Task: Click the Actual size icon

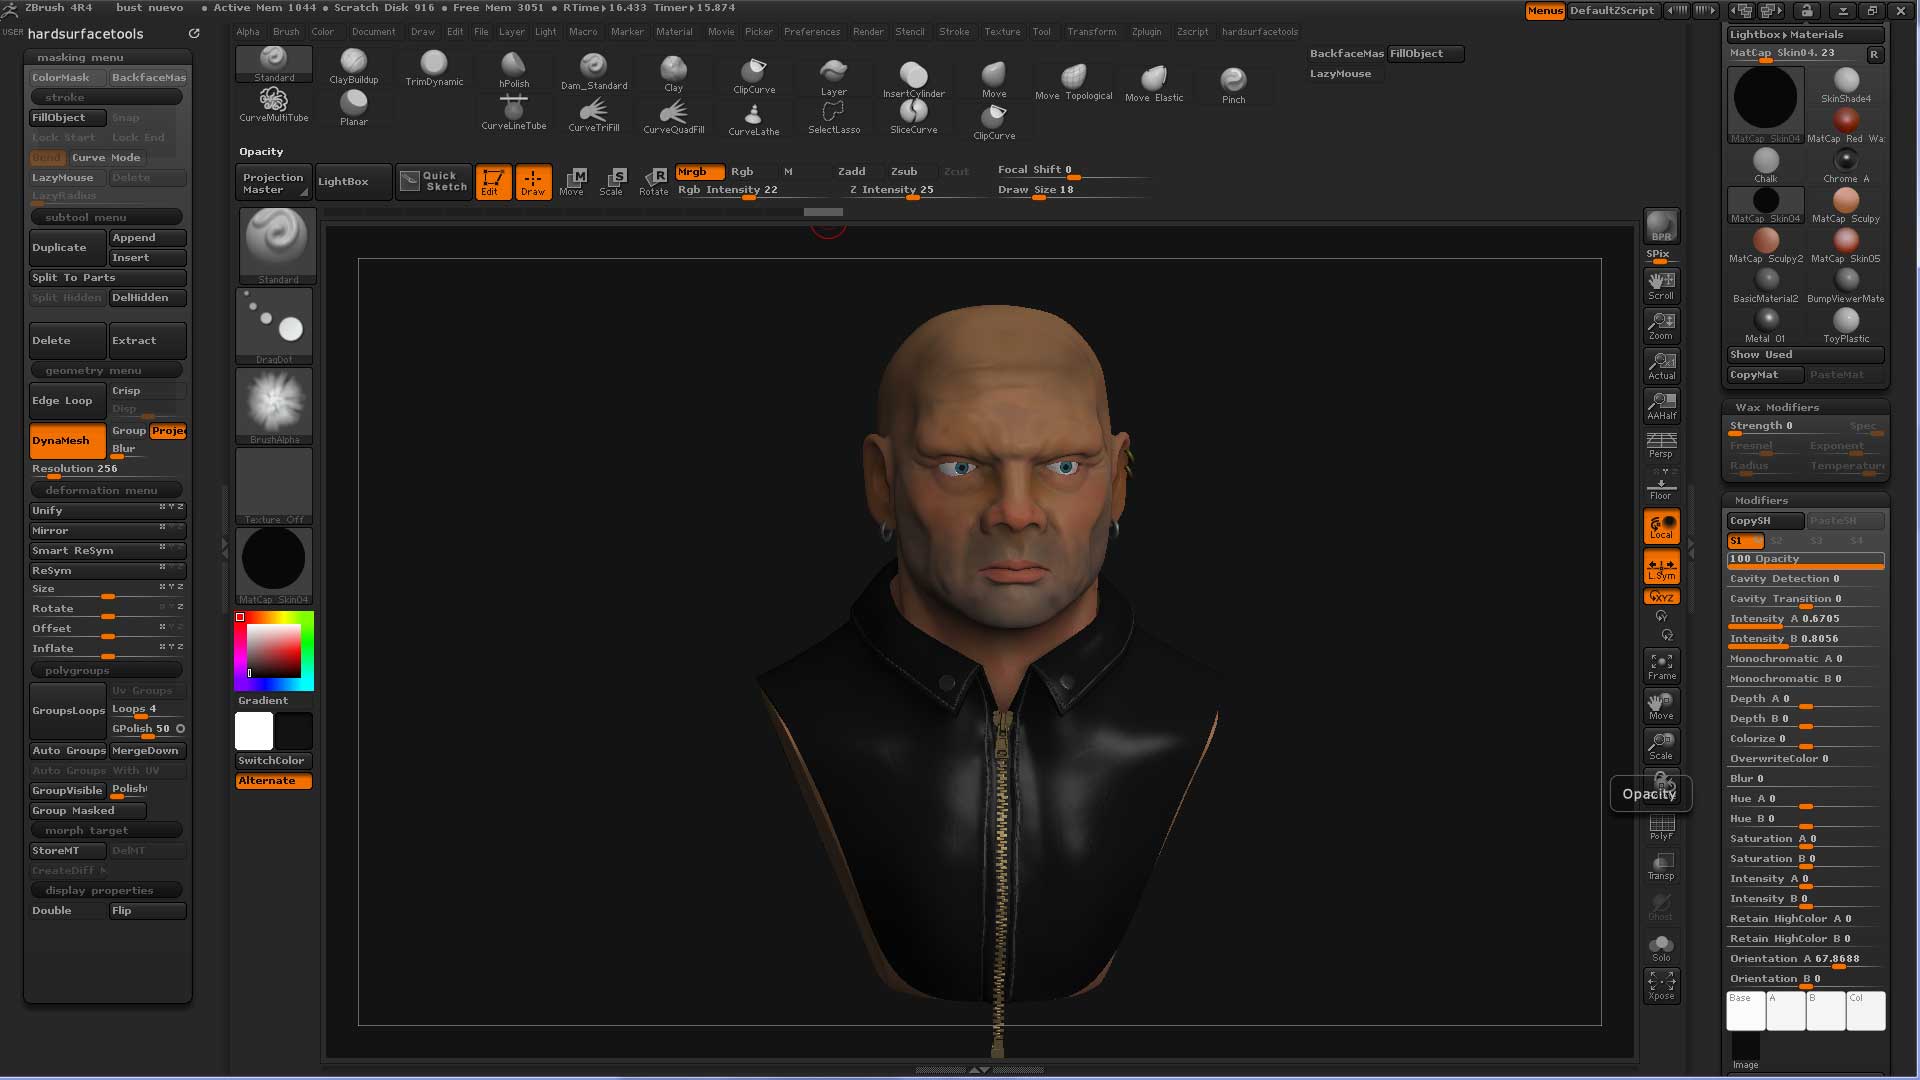Action: point(1661,365)
